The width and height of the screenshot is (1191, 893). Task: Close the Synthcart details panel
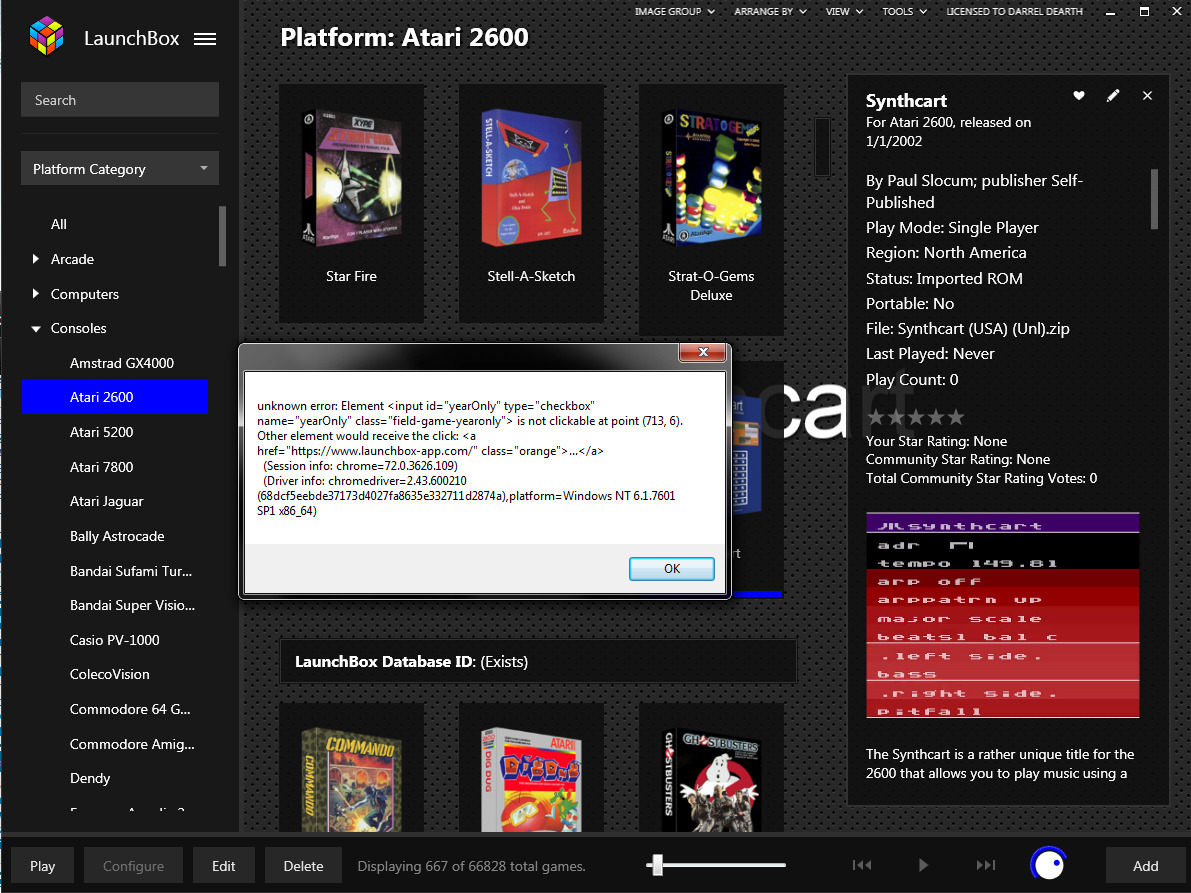coord(1147,96)
